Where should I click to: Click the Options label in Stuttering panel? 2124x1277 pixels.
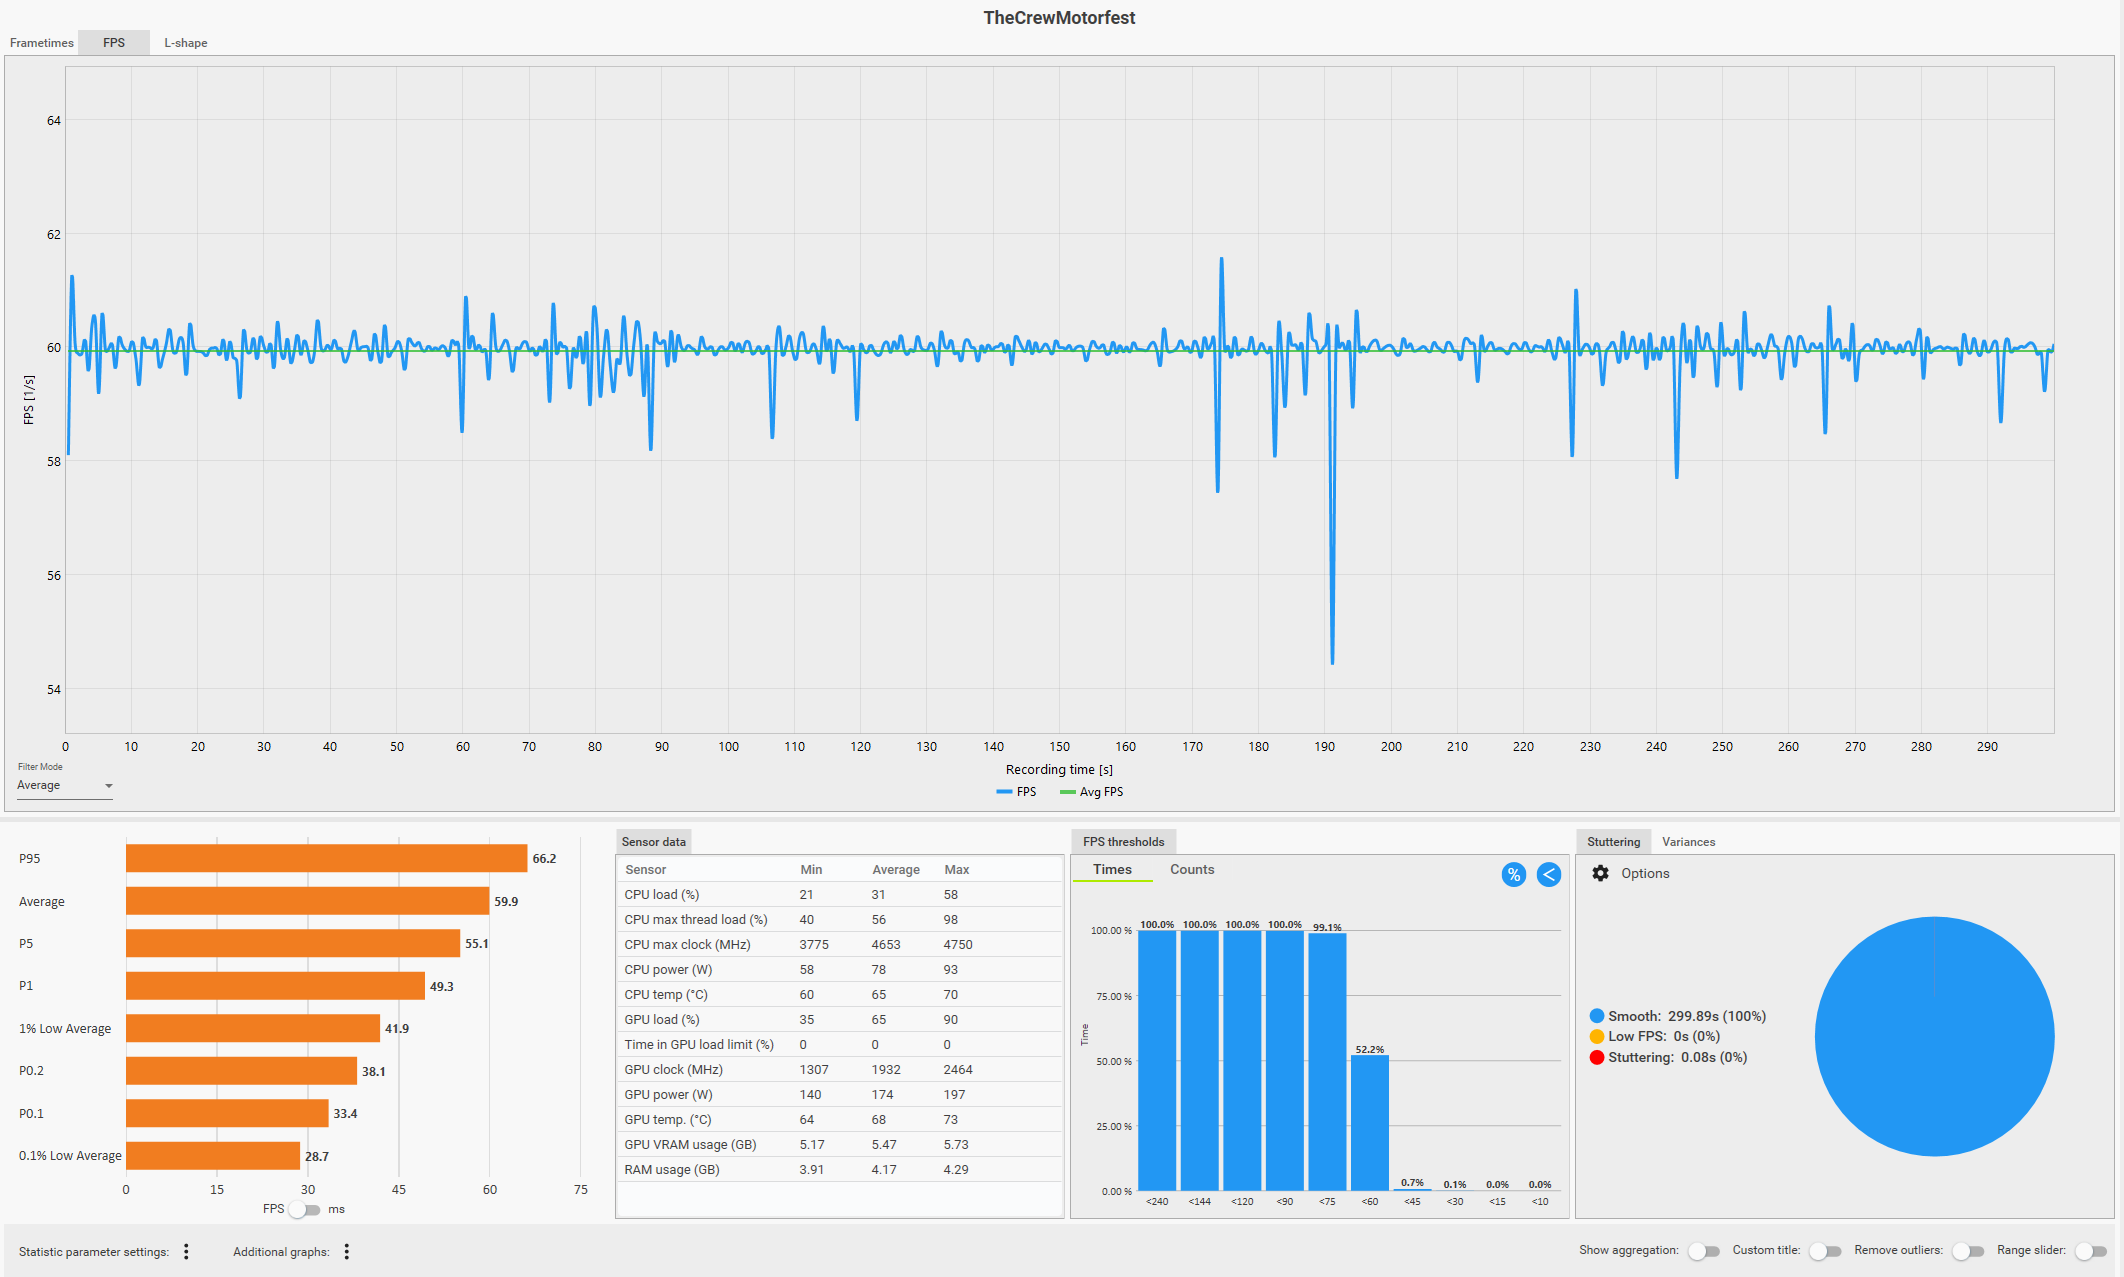pos(1645,873)
